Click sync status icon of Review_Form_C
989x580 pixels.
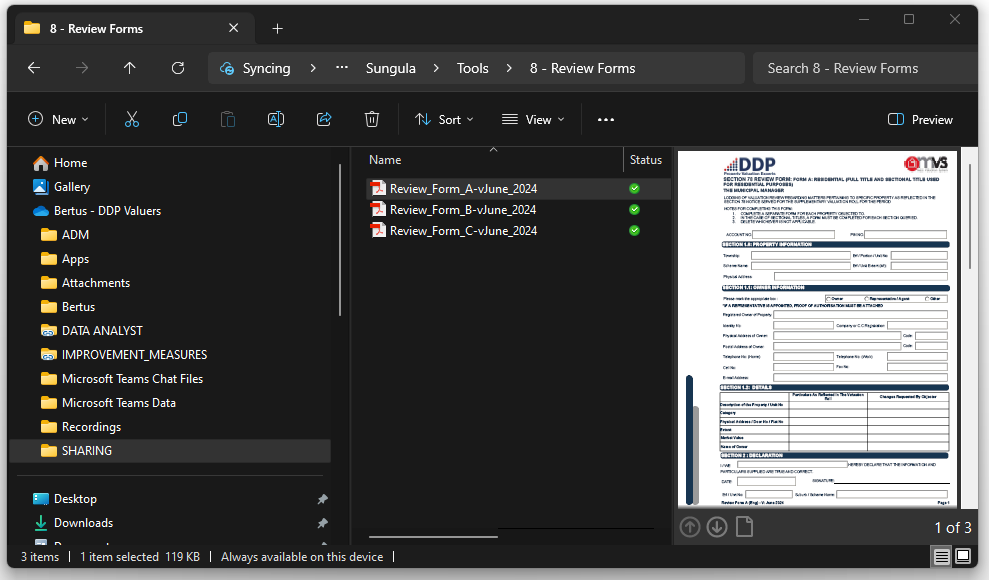coord(635,231)
